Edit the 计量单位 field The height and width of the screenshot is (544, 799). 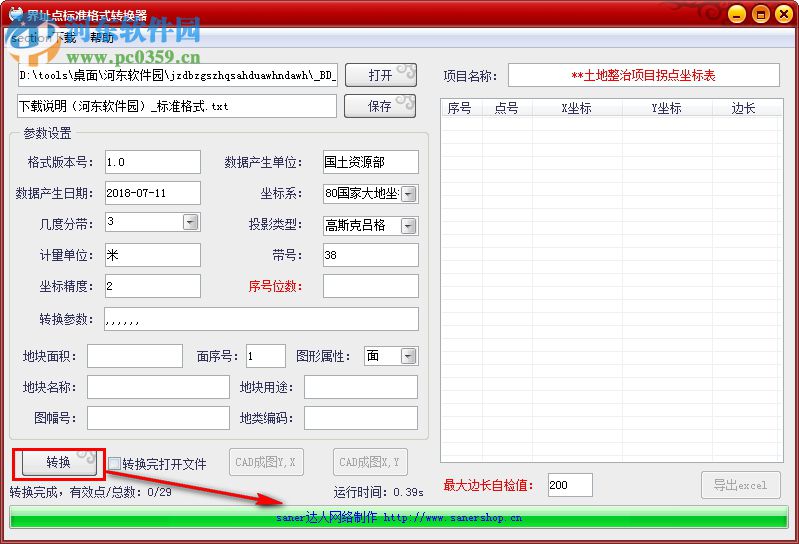point(153,255)
